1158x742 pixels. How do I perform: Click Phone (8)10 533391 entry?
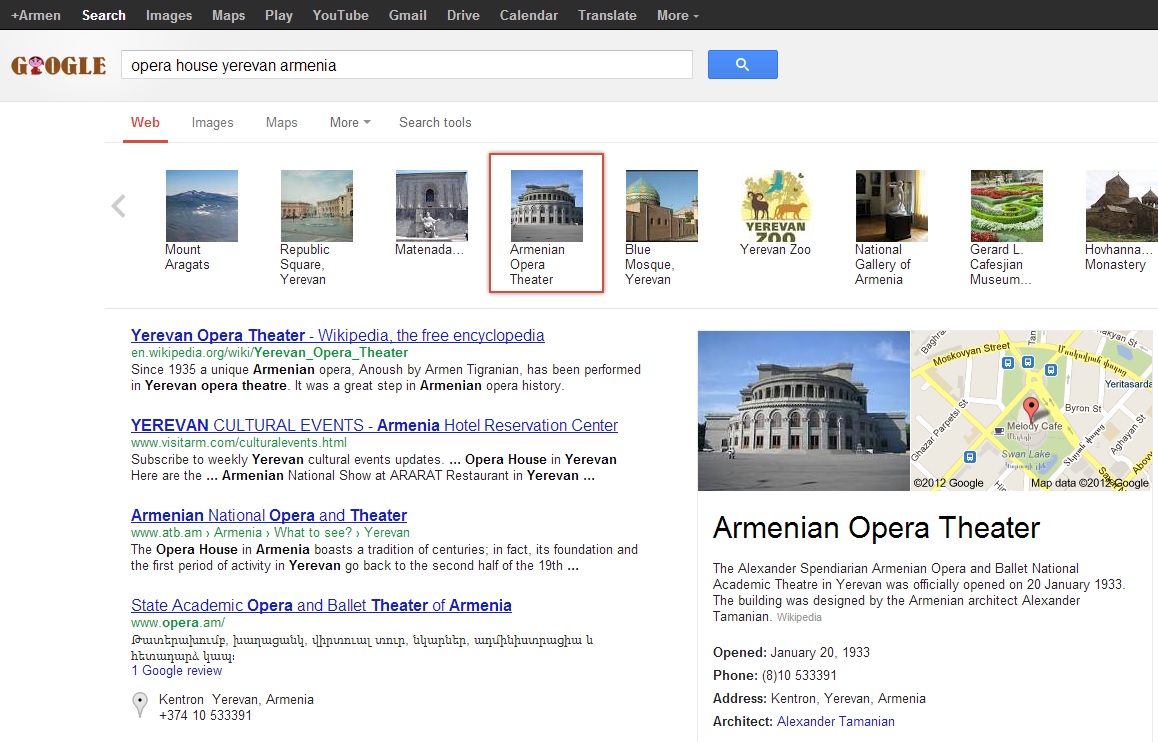click(x=775, y=676)
